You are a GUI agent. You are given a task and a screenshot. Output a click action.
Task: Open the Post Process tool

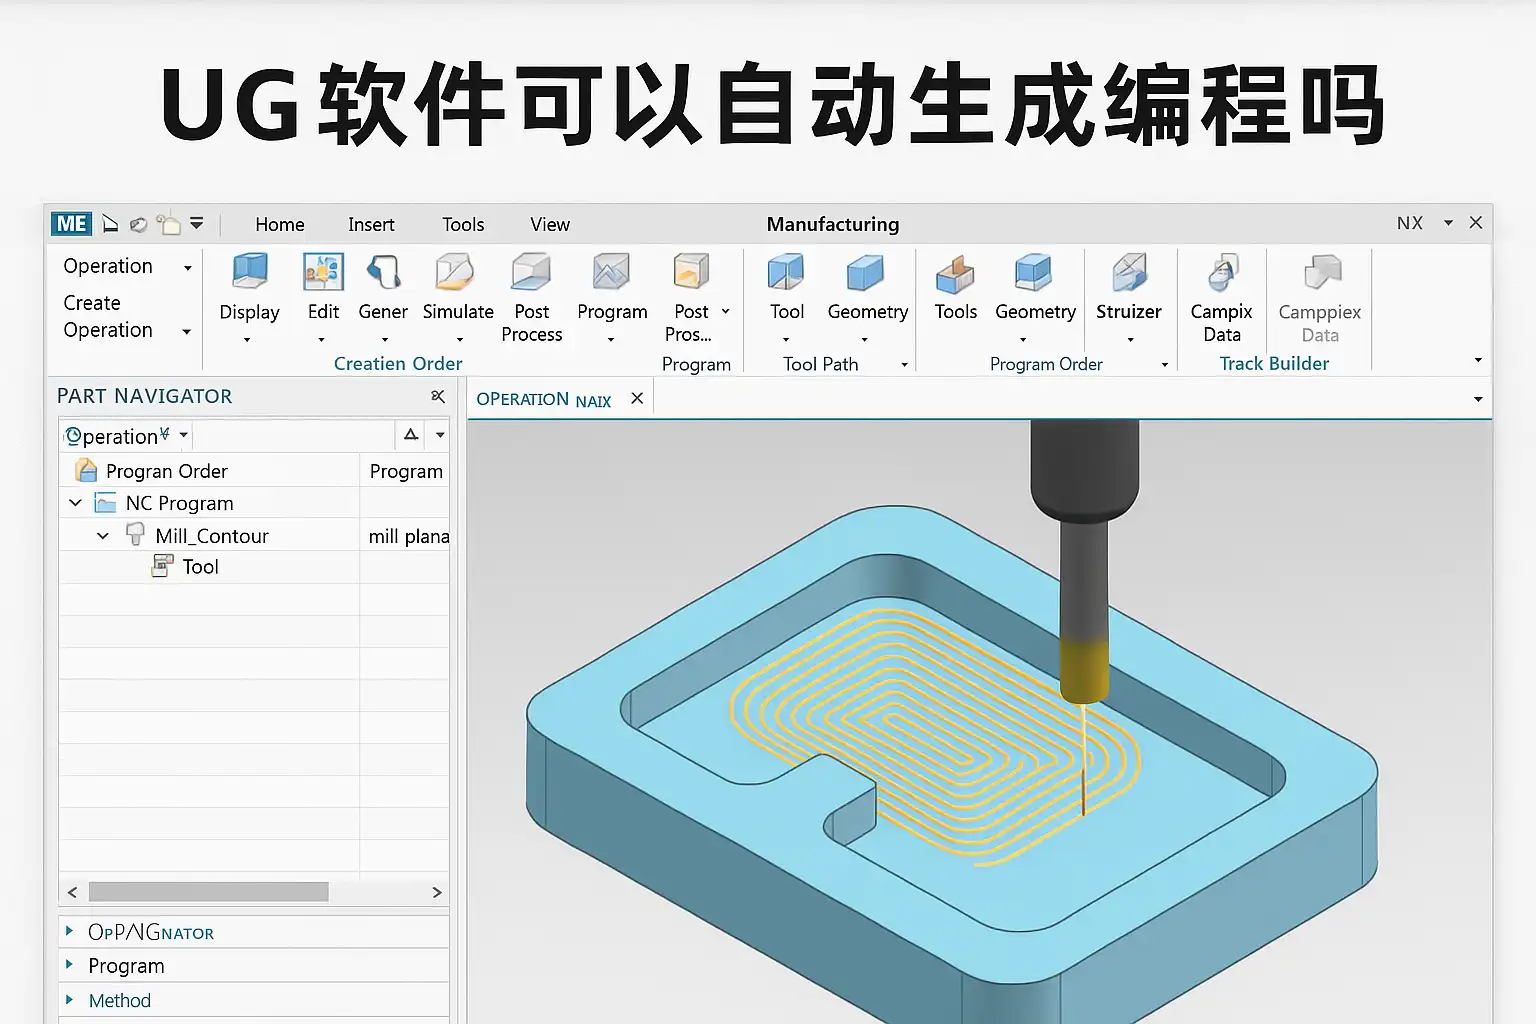[531, 272]
